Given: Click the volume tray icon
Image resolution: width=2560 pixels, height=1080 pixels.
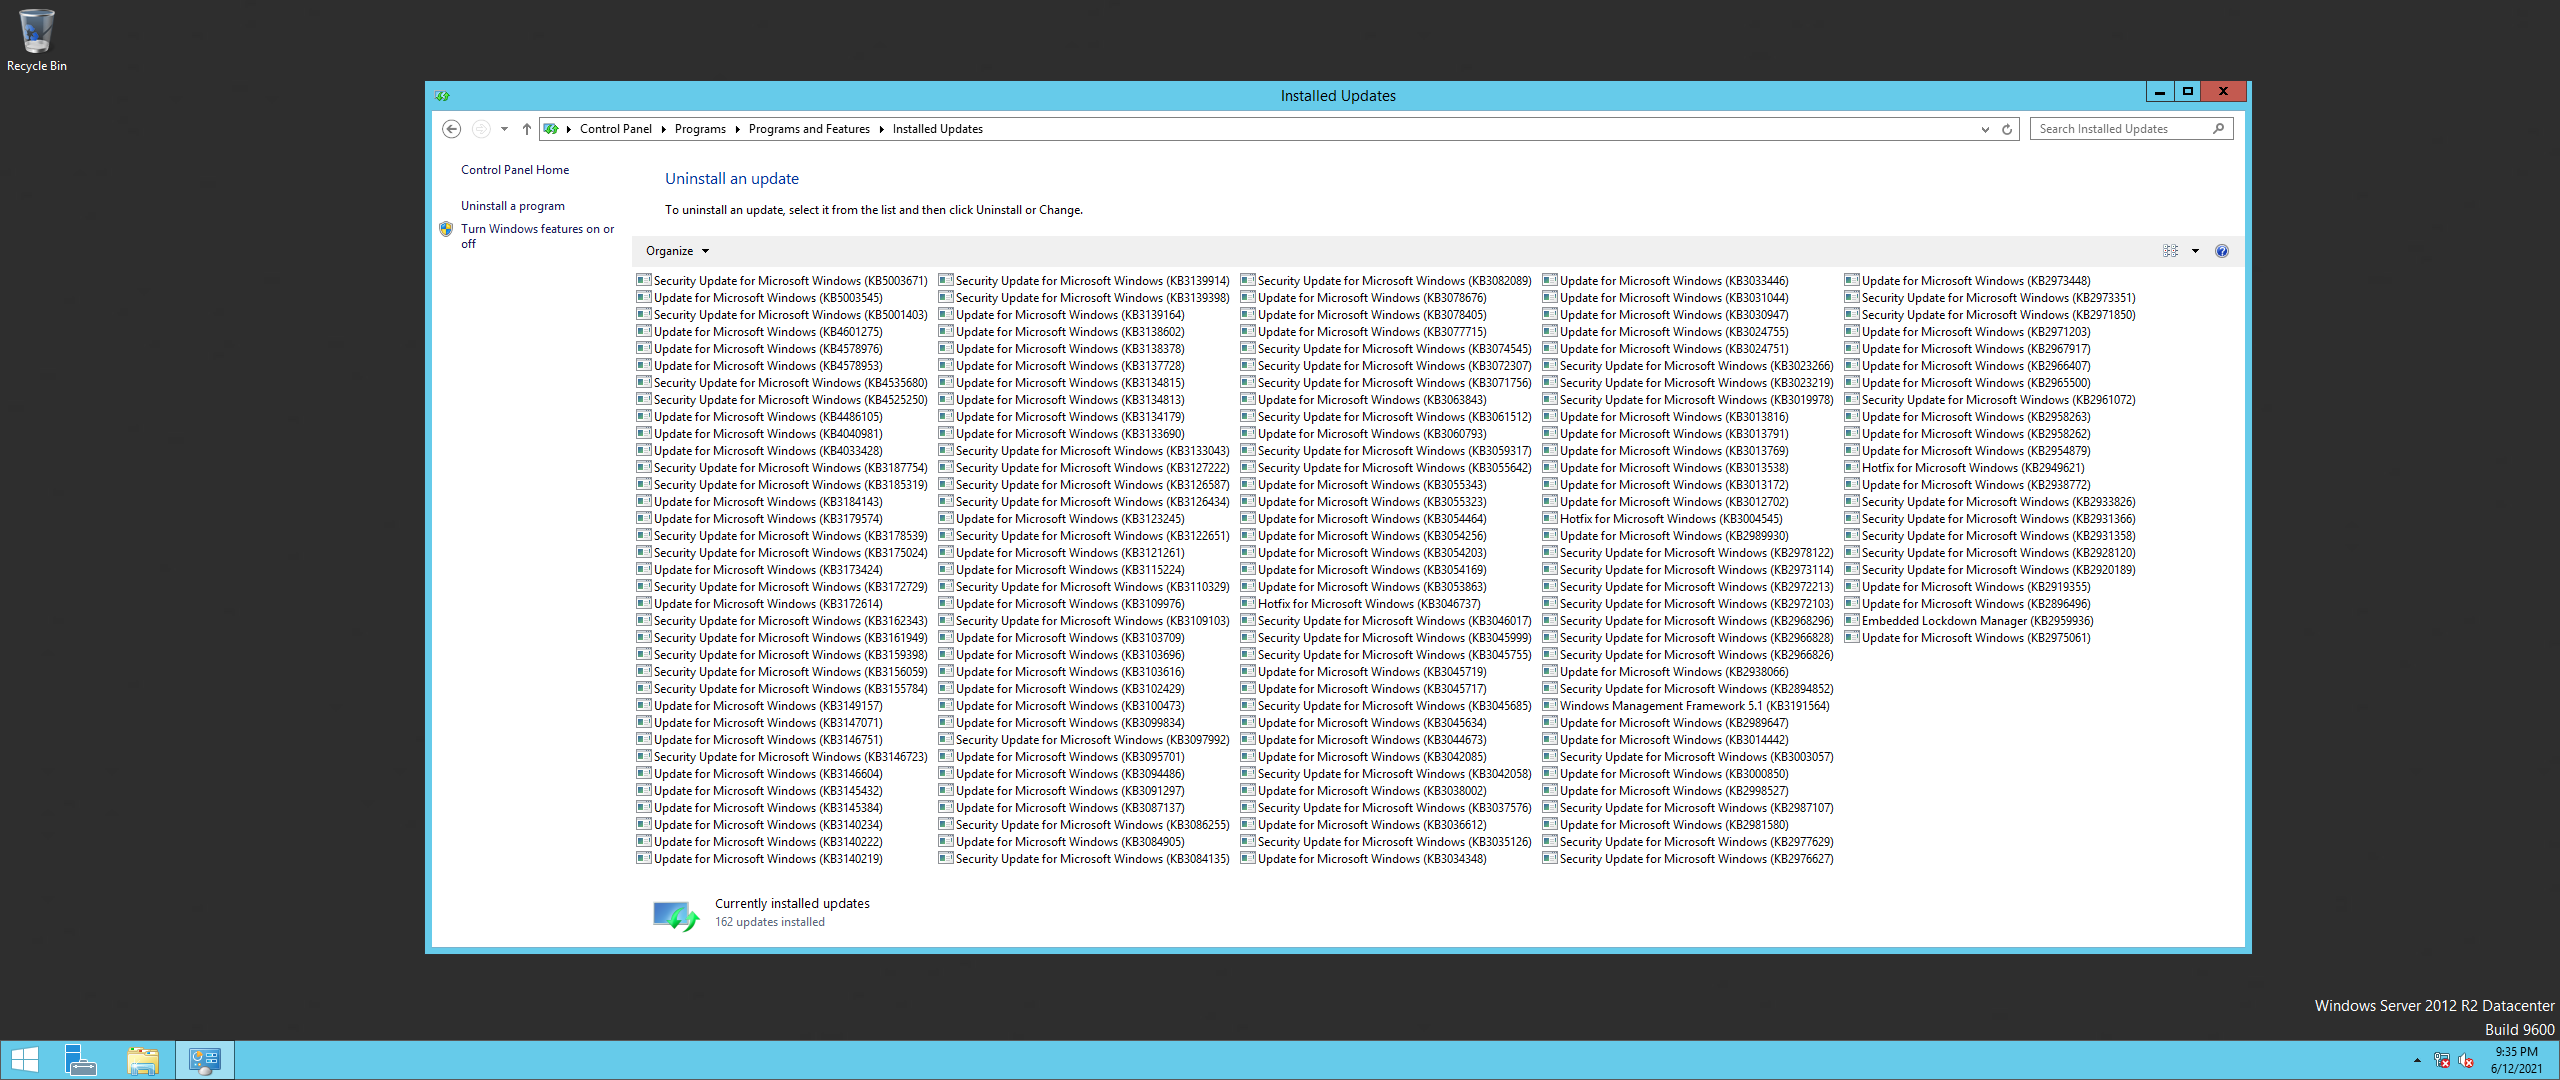Looking at the screenshot, I should [2466, 1061].
